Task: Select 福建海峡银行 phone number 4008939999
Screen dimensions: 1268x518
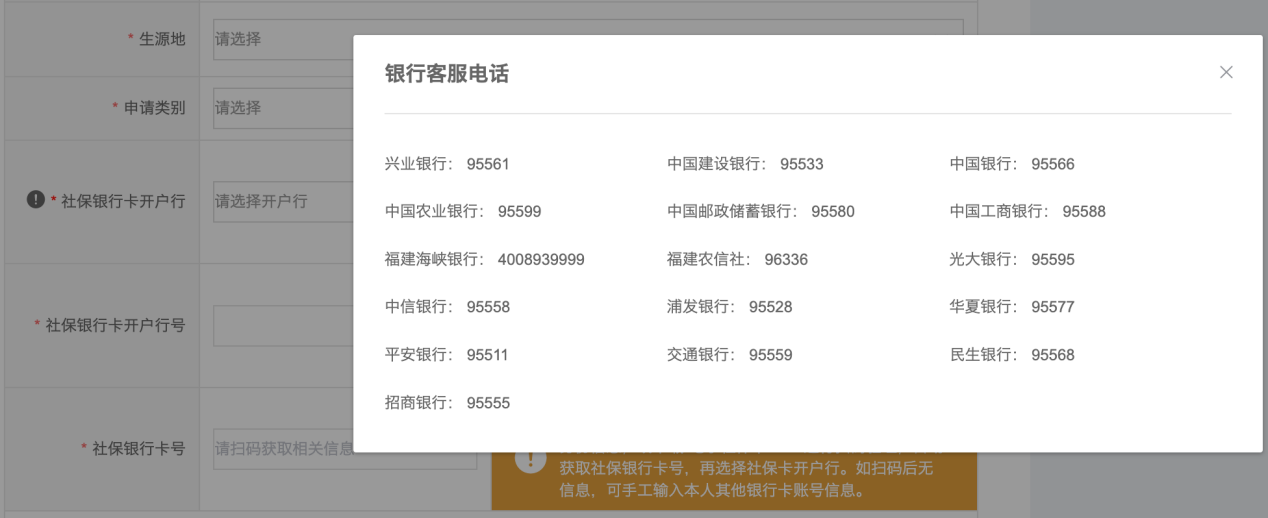Action: point(541,260)
